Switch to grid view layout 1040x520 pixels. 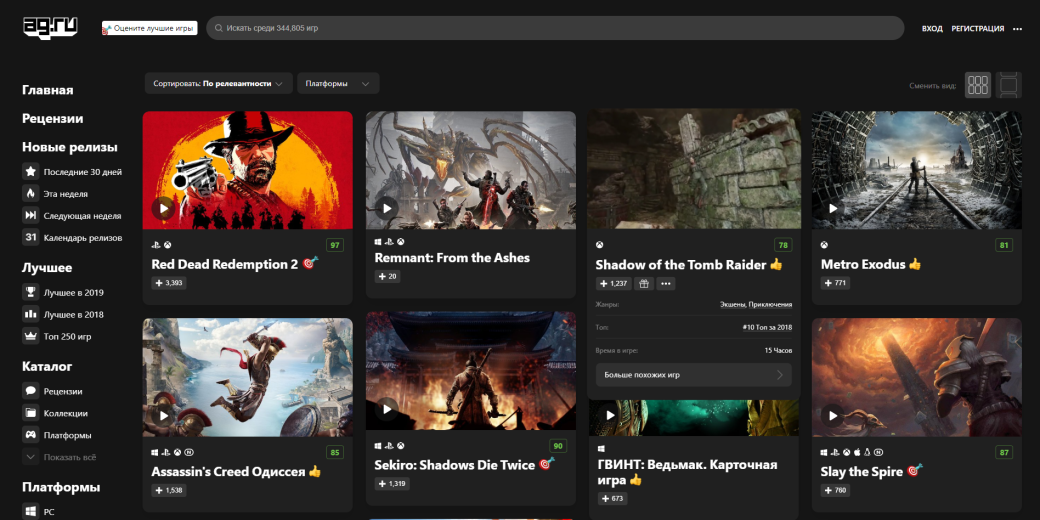click(978, 85)
